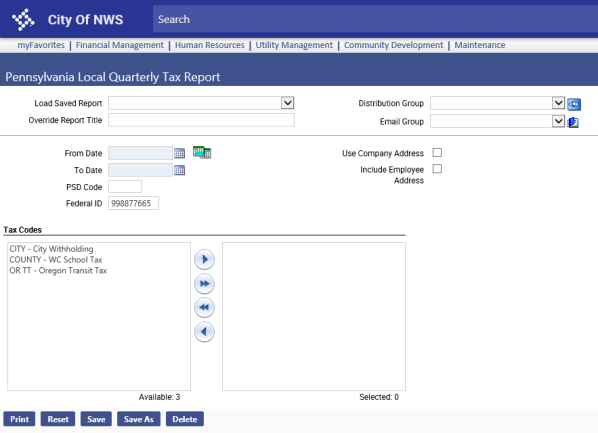
Task: Click the City Of NWS logo
Action: click(x=23, y=19)
